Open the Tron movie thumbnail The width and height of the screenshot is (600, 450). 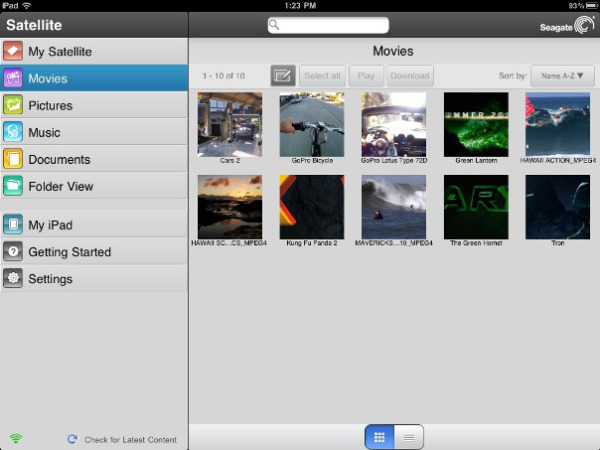point(558,207)
